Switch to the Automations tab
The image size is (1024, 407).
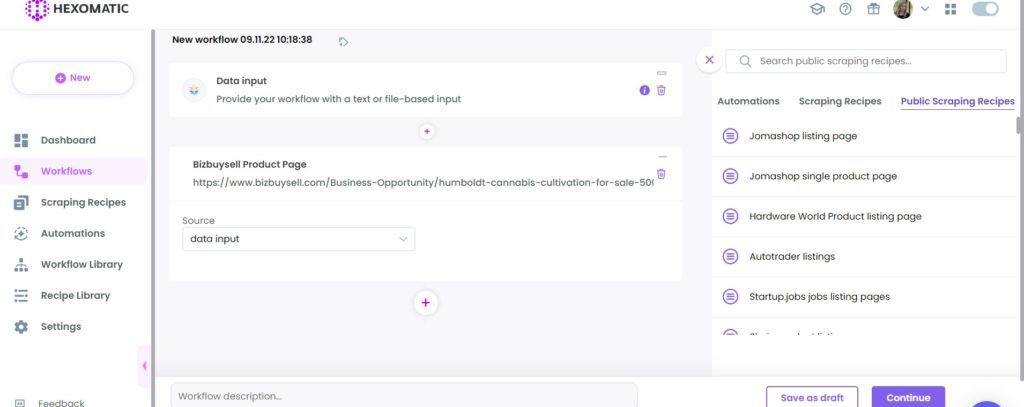coord(748,101)
